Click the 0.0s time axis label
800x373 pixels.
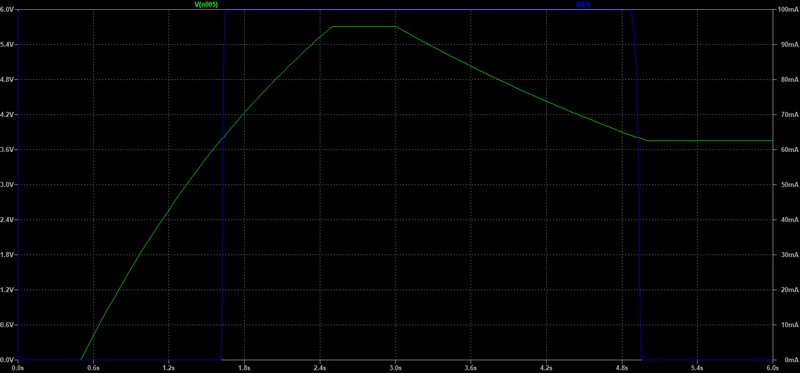tap(18, 367)
